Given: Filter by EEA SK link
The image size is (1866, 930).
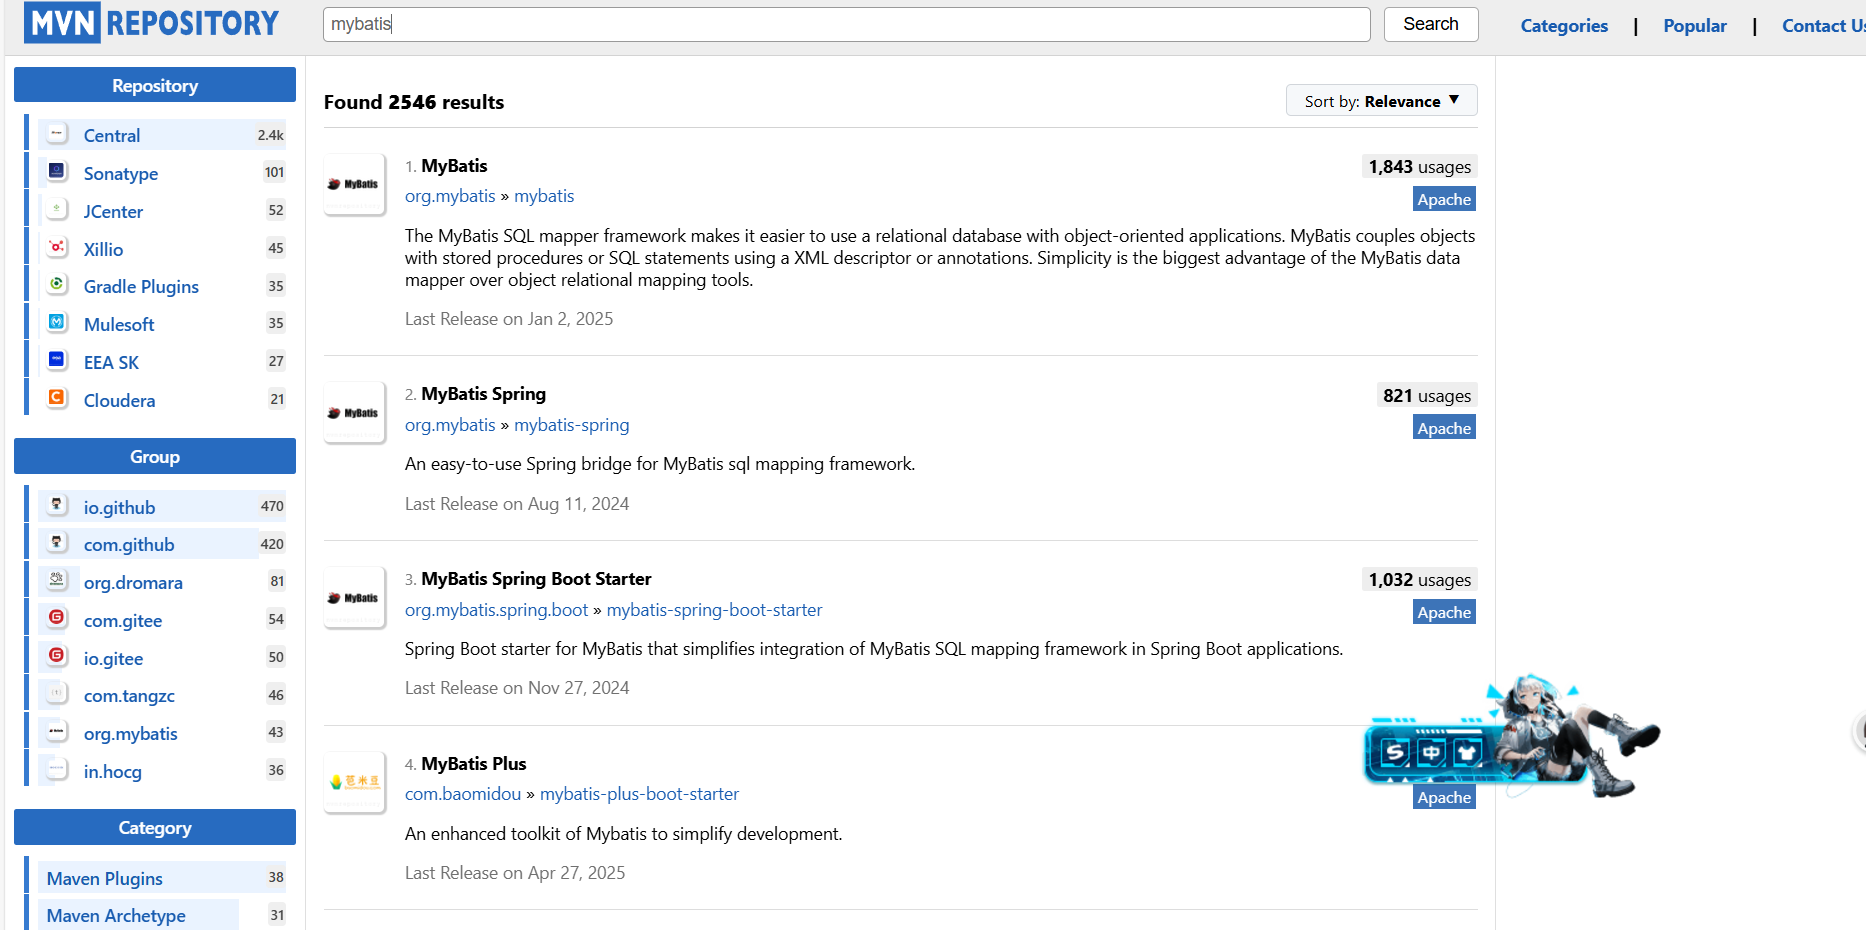Looking at the screenshot, I should [111, 362].
